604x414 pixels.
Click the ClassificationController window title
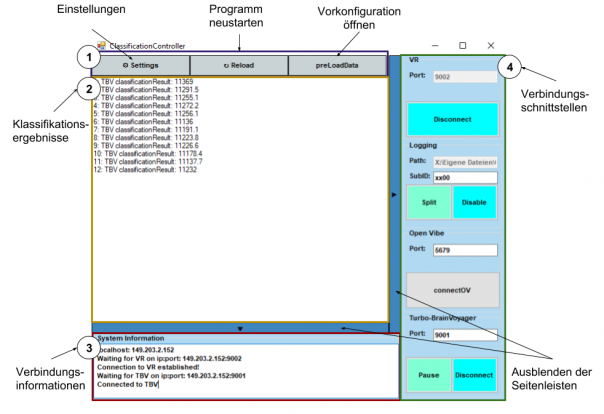click(x=148, y=46)
